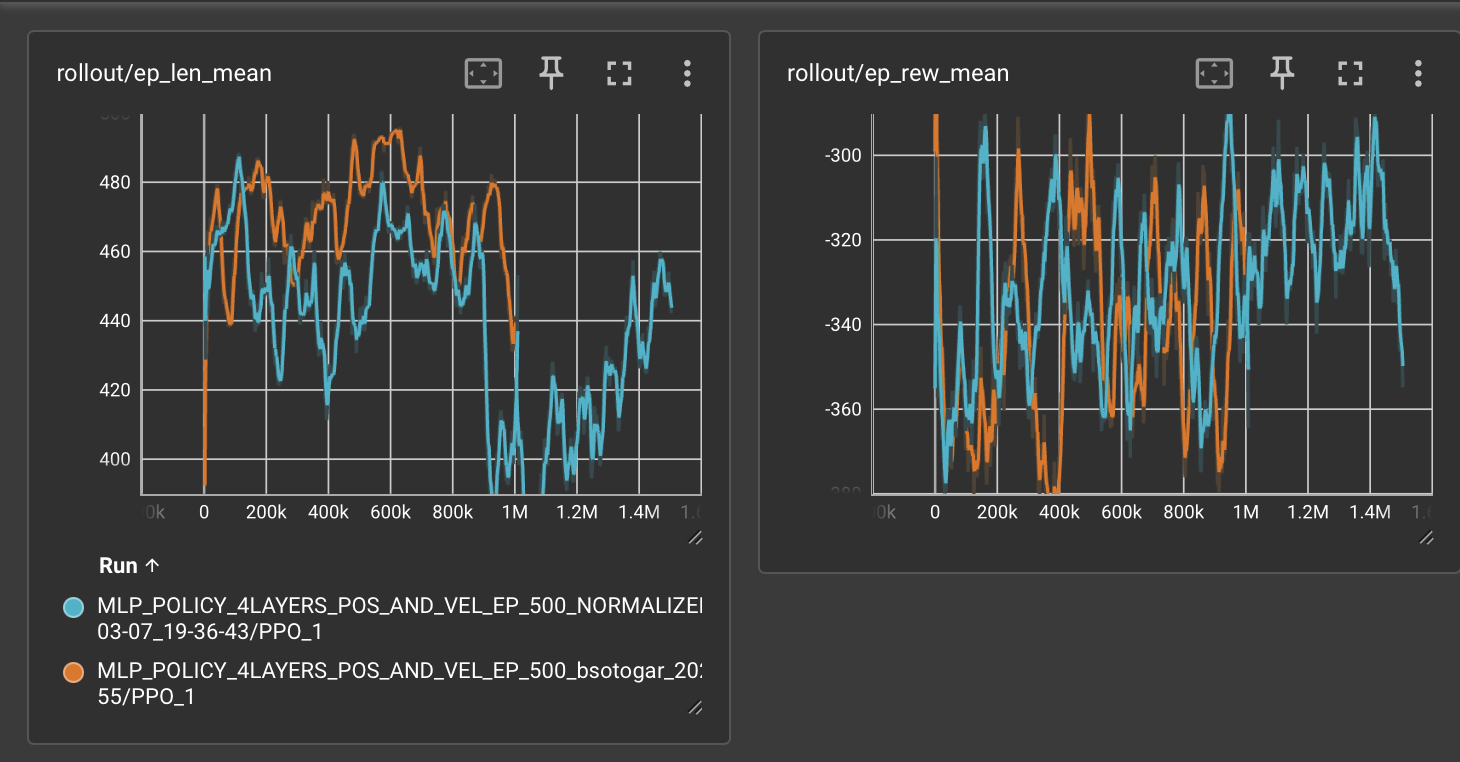Open the ep_rew_mean three-dot menu
Image resolution: width=1460 pixels, height=762 pixels.
pyautogui.click(x=1418, y=73)
